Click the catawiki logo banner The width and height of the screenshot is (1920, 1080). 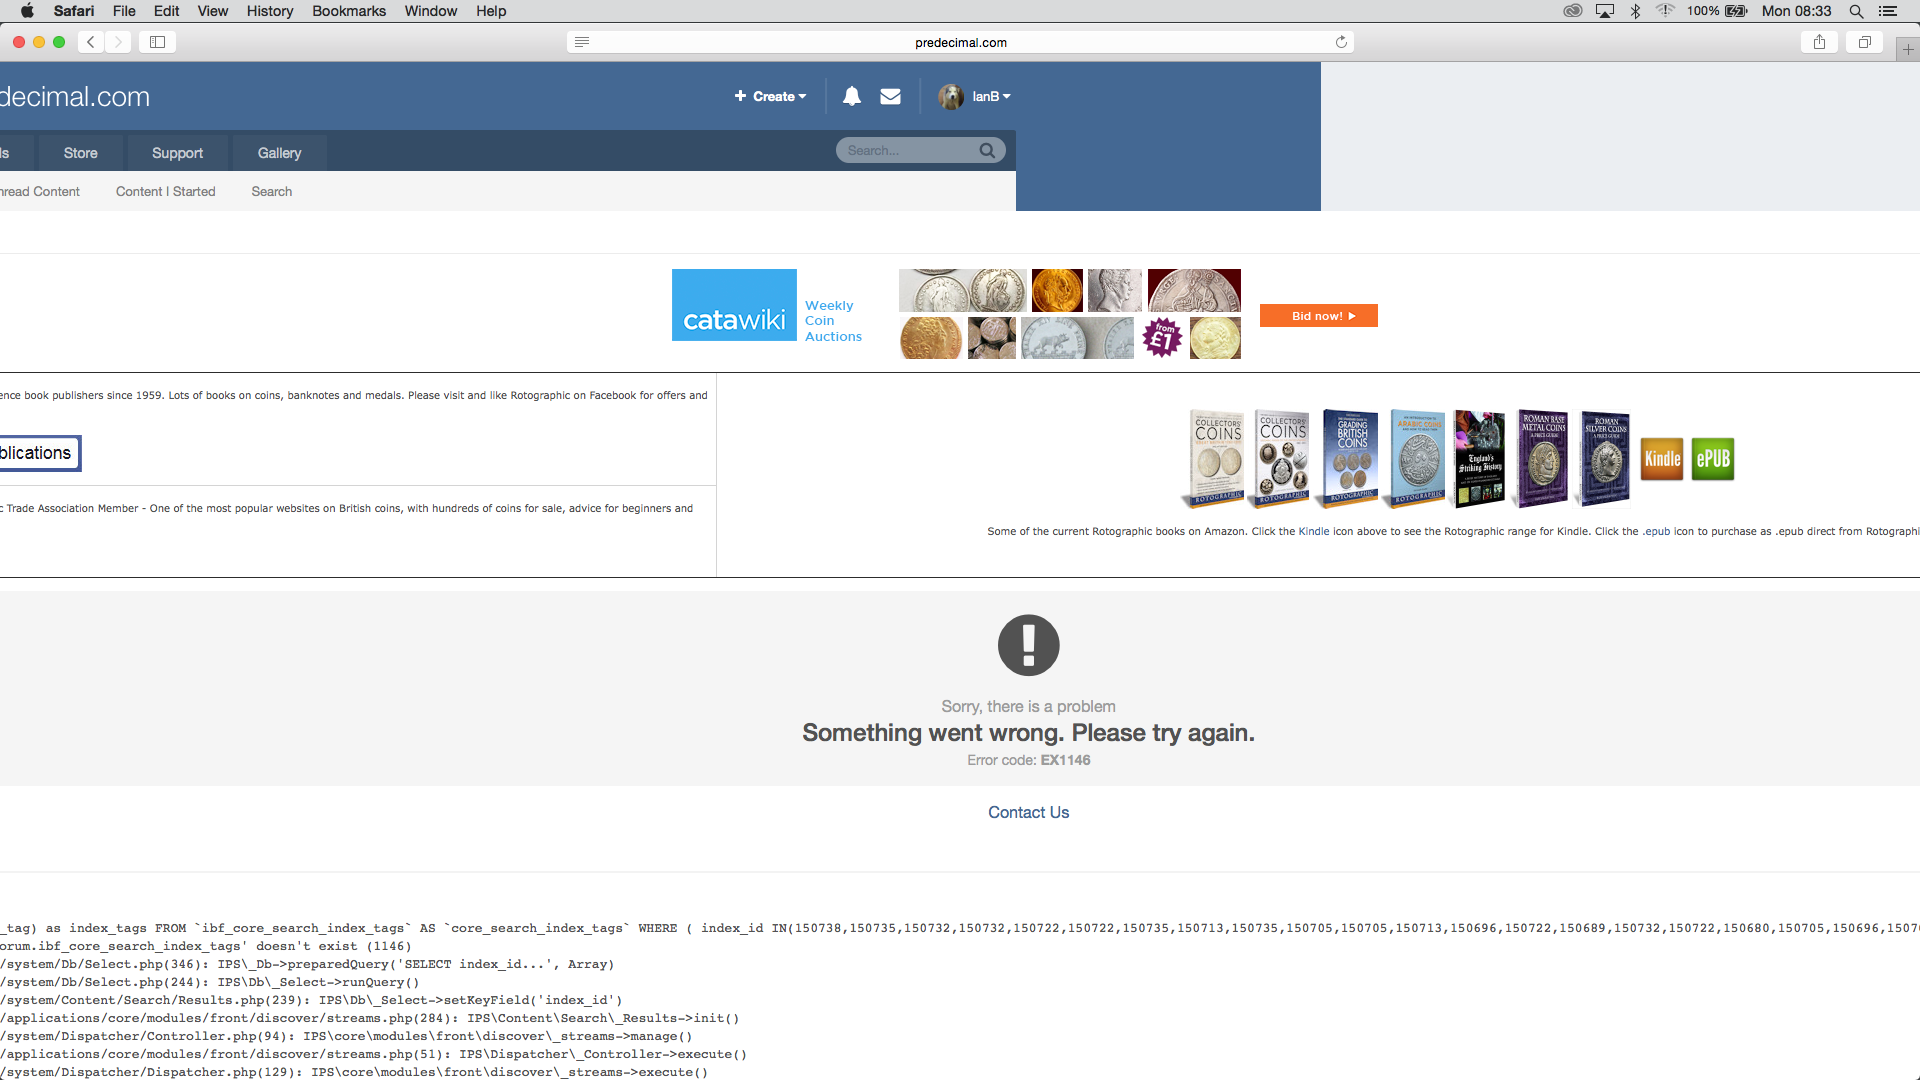(734, 305)
